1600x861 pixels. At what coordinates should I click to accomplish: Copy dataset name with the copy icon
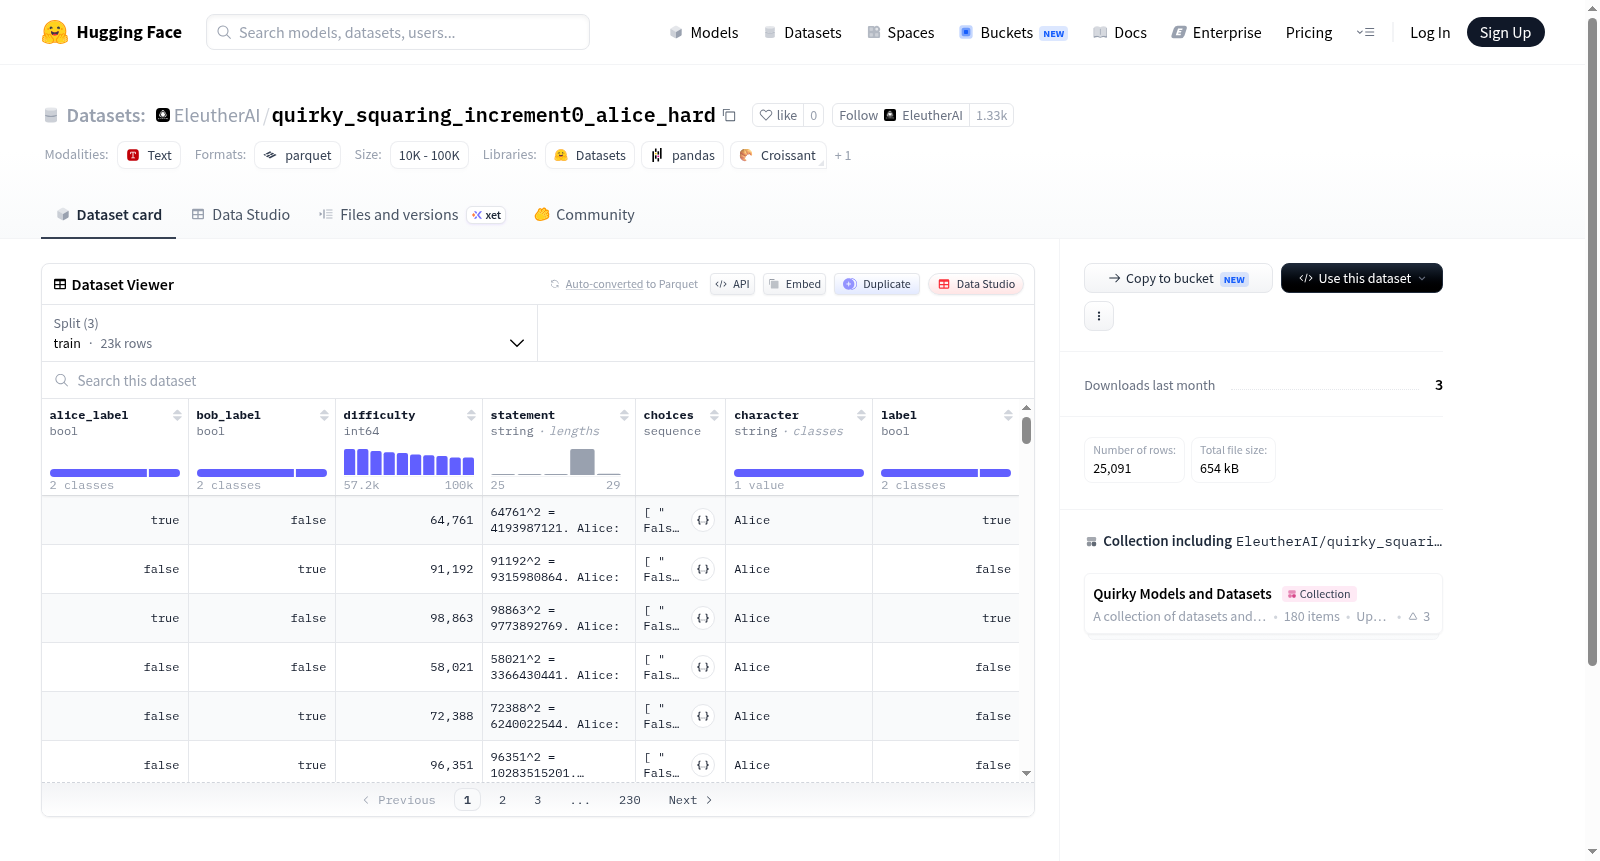coord(730,116)
